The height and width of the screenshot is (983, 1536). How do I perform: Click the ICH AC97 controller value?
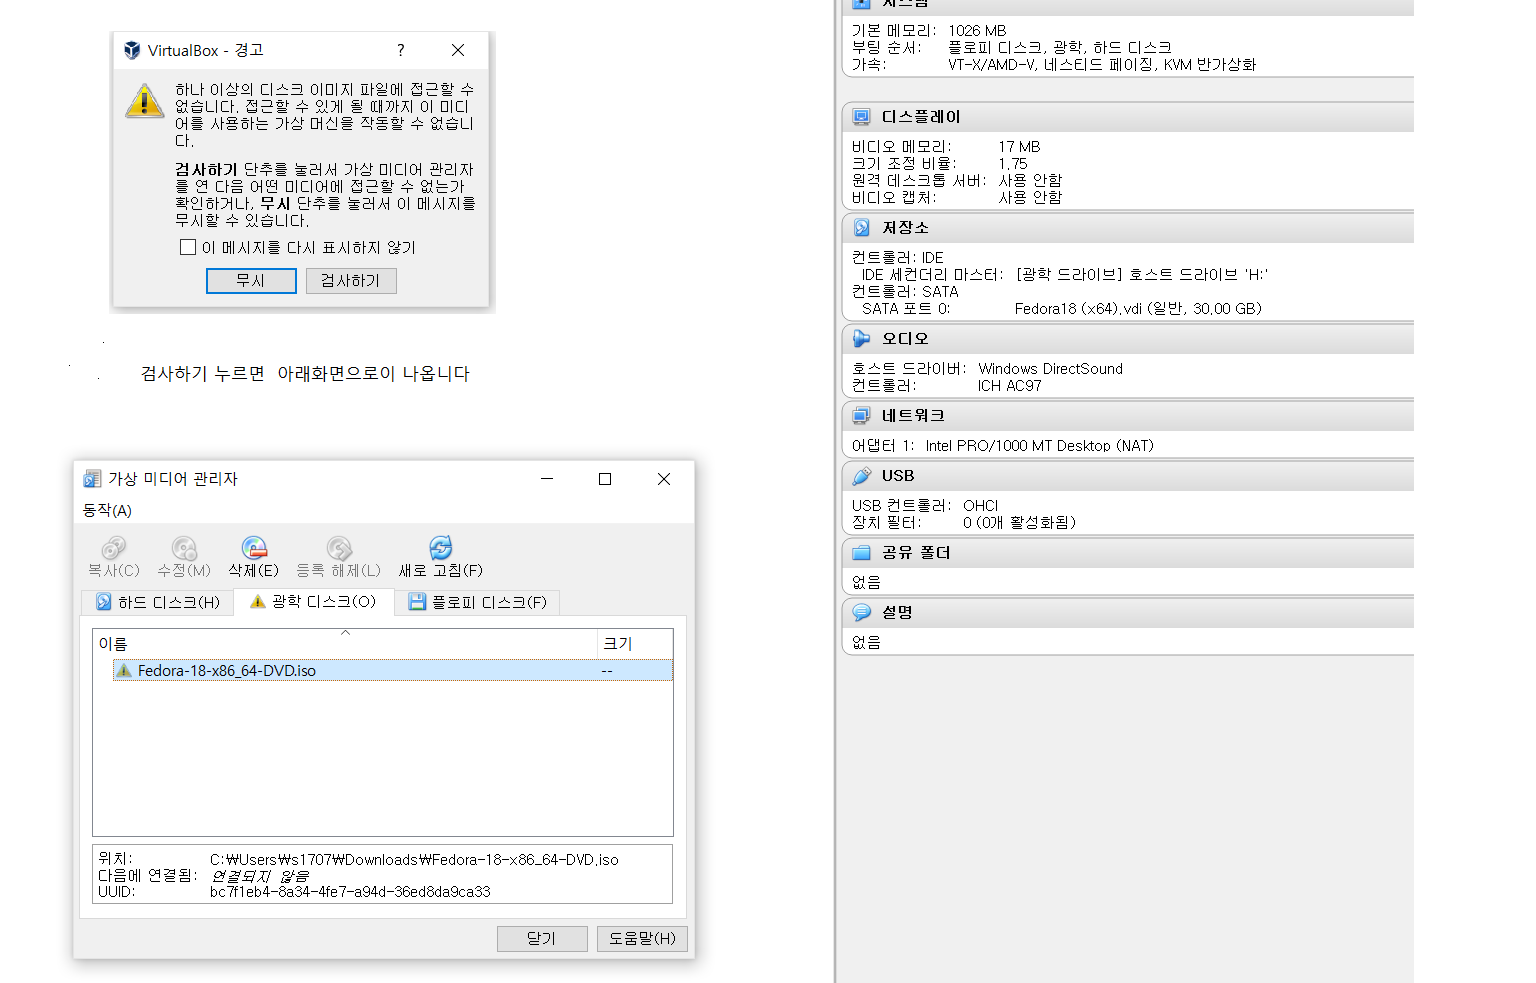click(1009, 386)
